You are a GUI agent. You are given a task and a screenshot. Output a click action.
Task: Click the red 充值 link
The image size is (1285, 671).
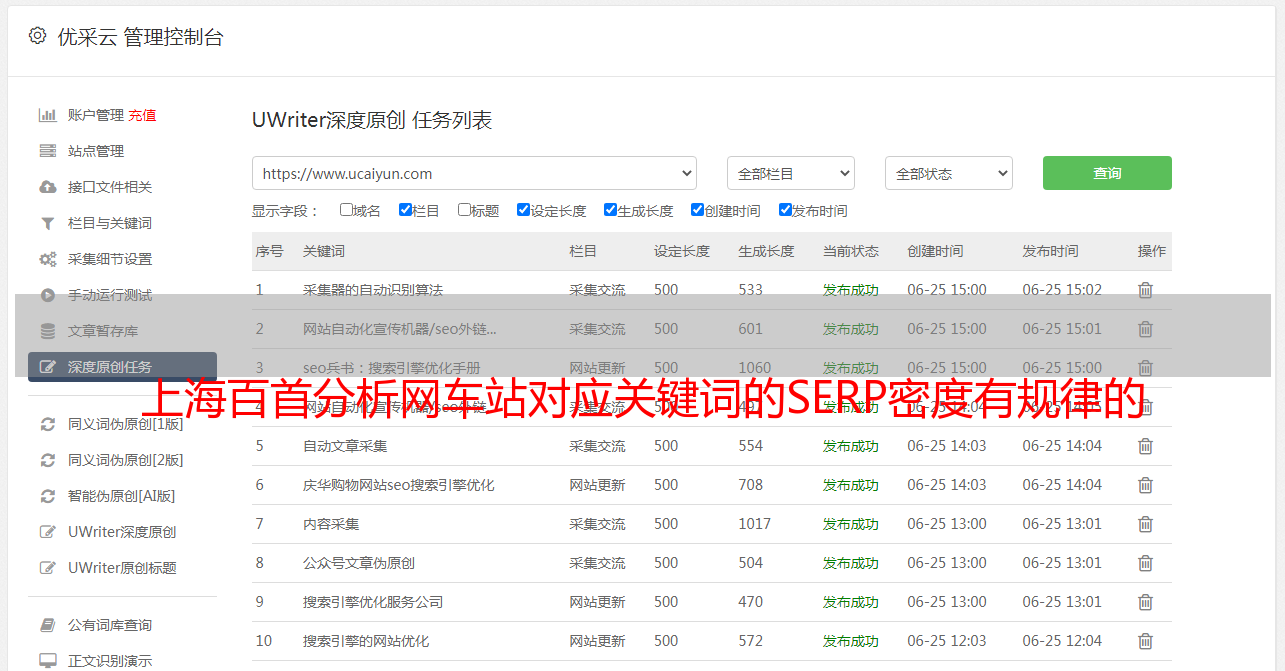[x=142, y=115]
